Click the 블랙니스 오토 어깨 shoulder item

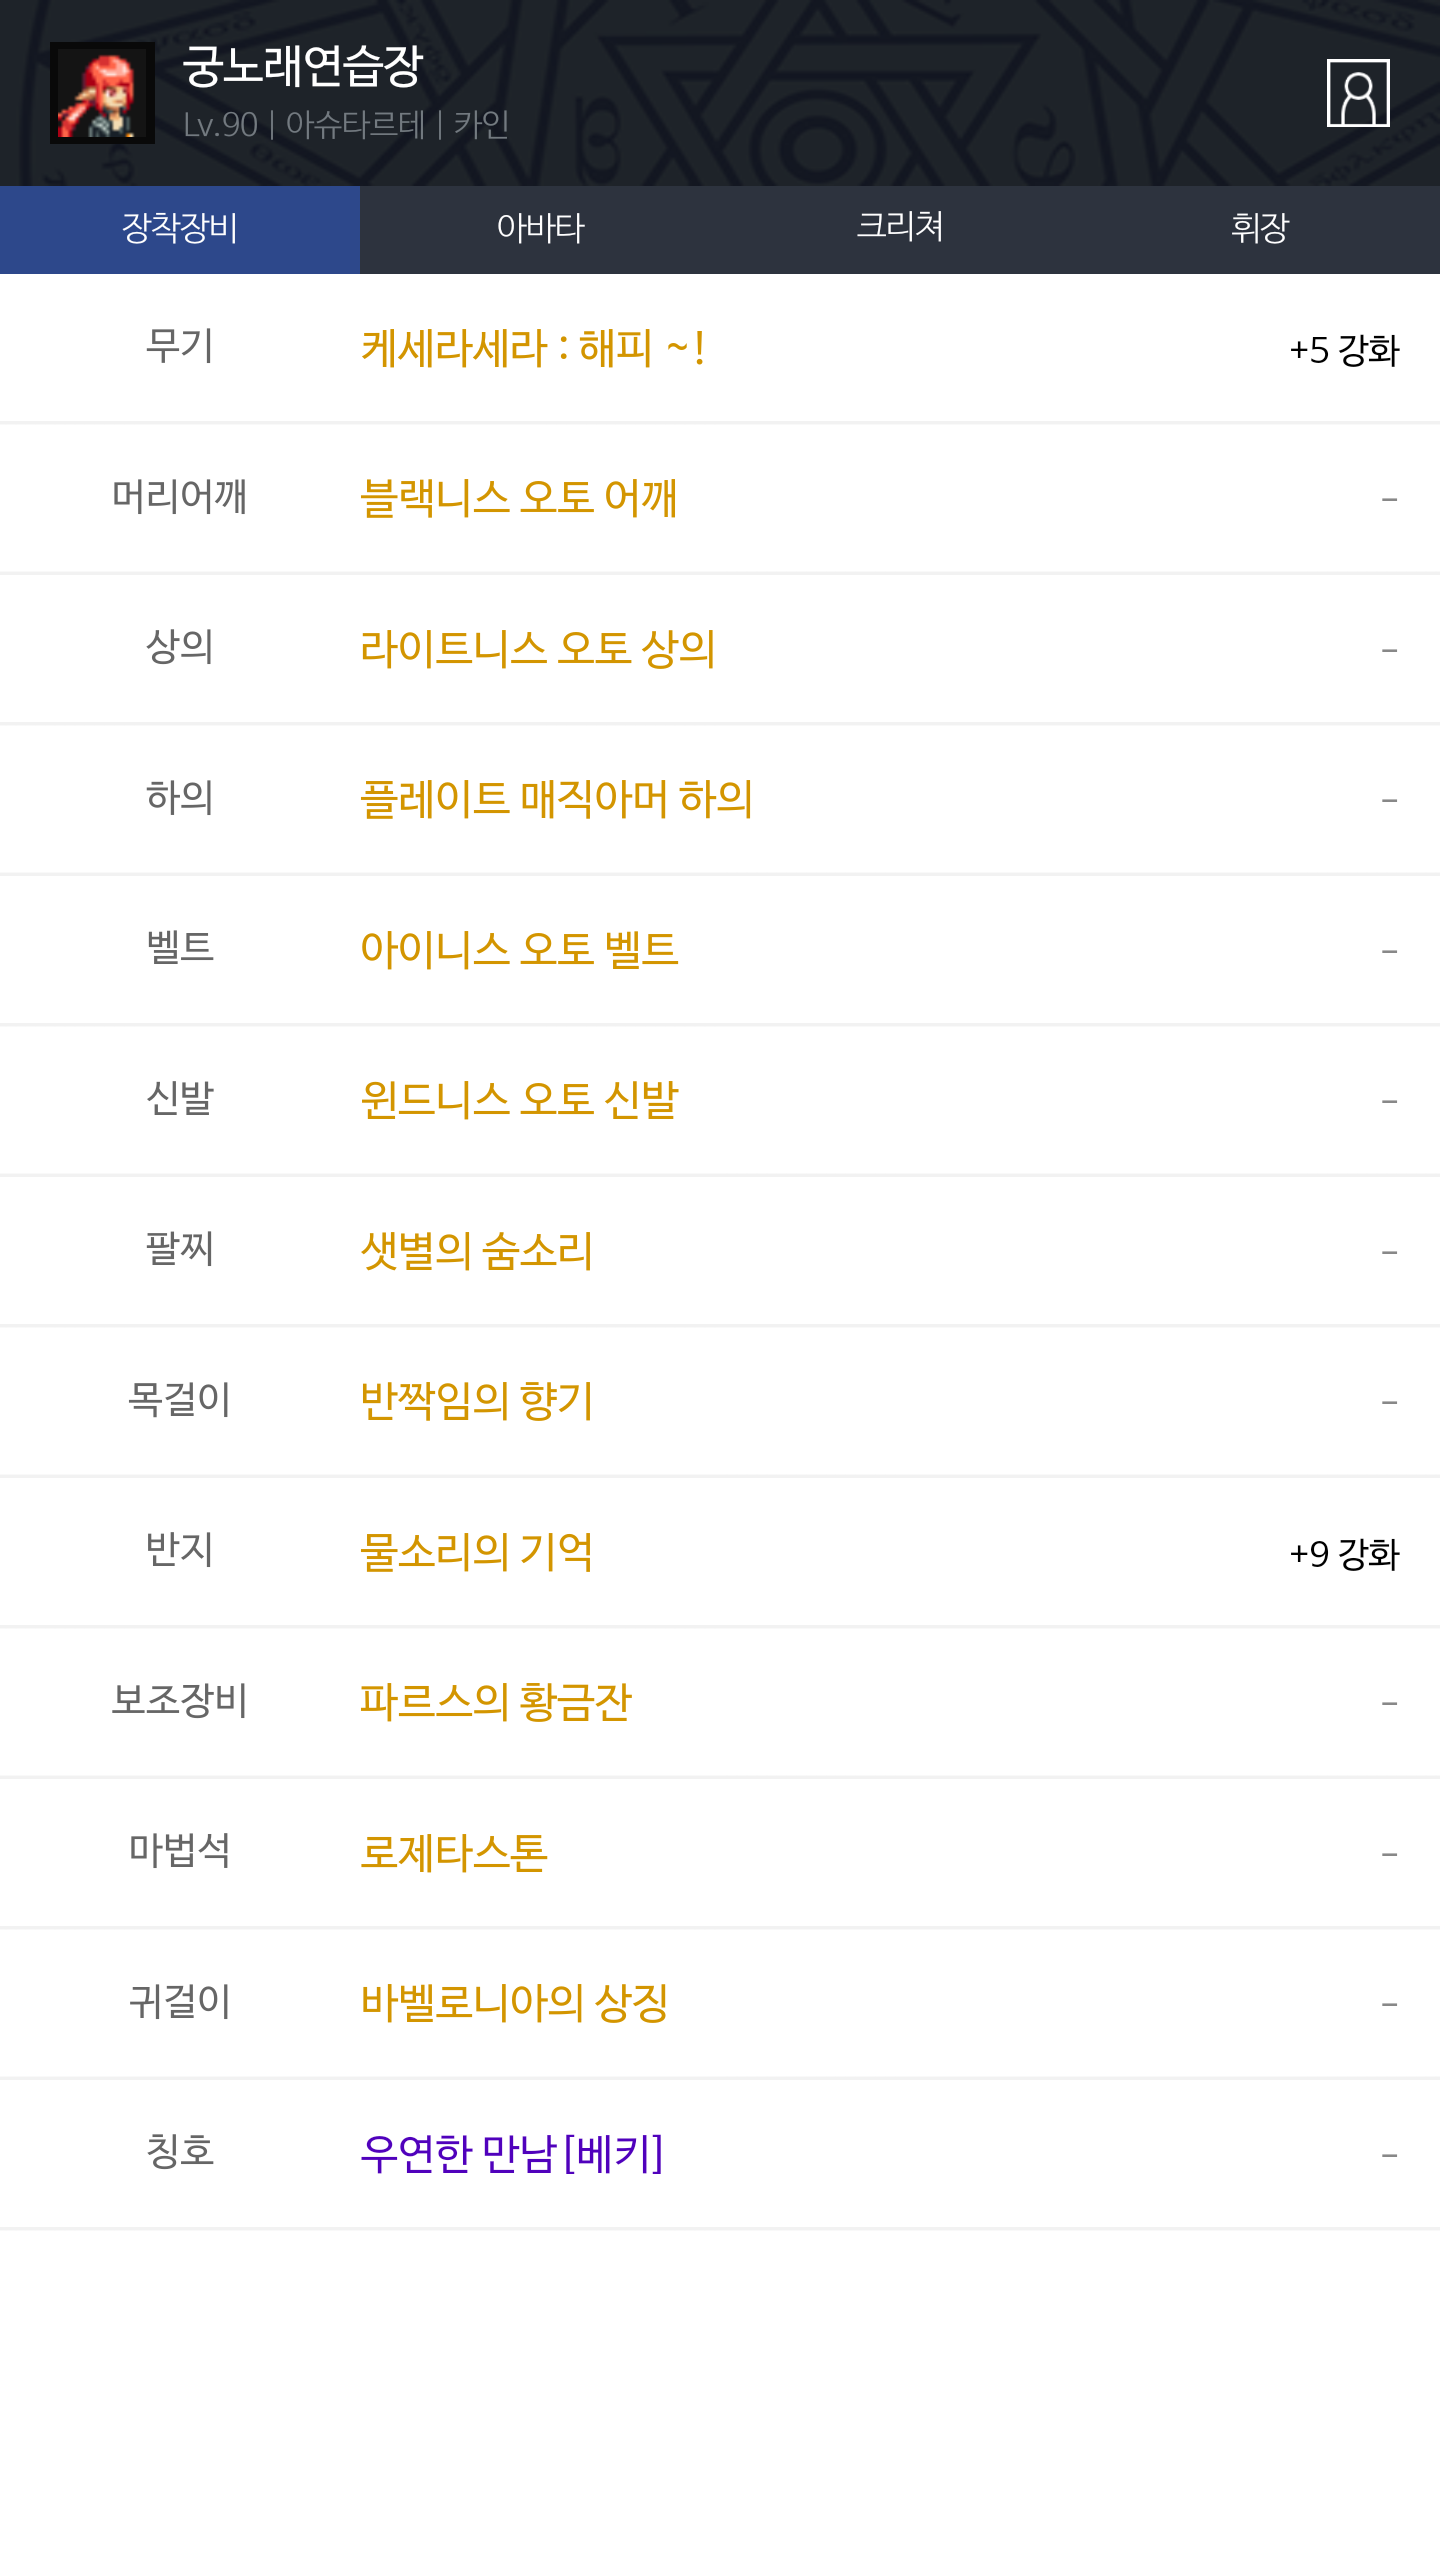click(519, 498)
